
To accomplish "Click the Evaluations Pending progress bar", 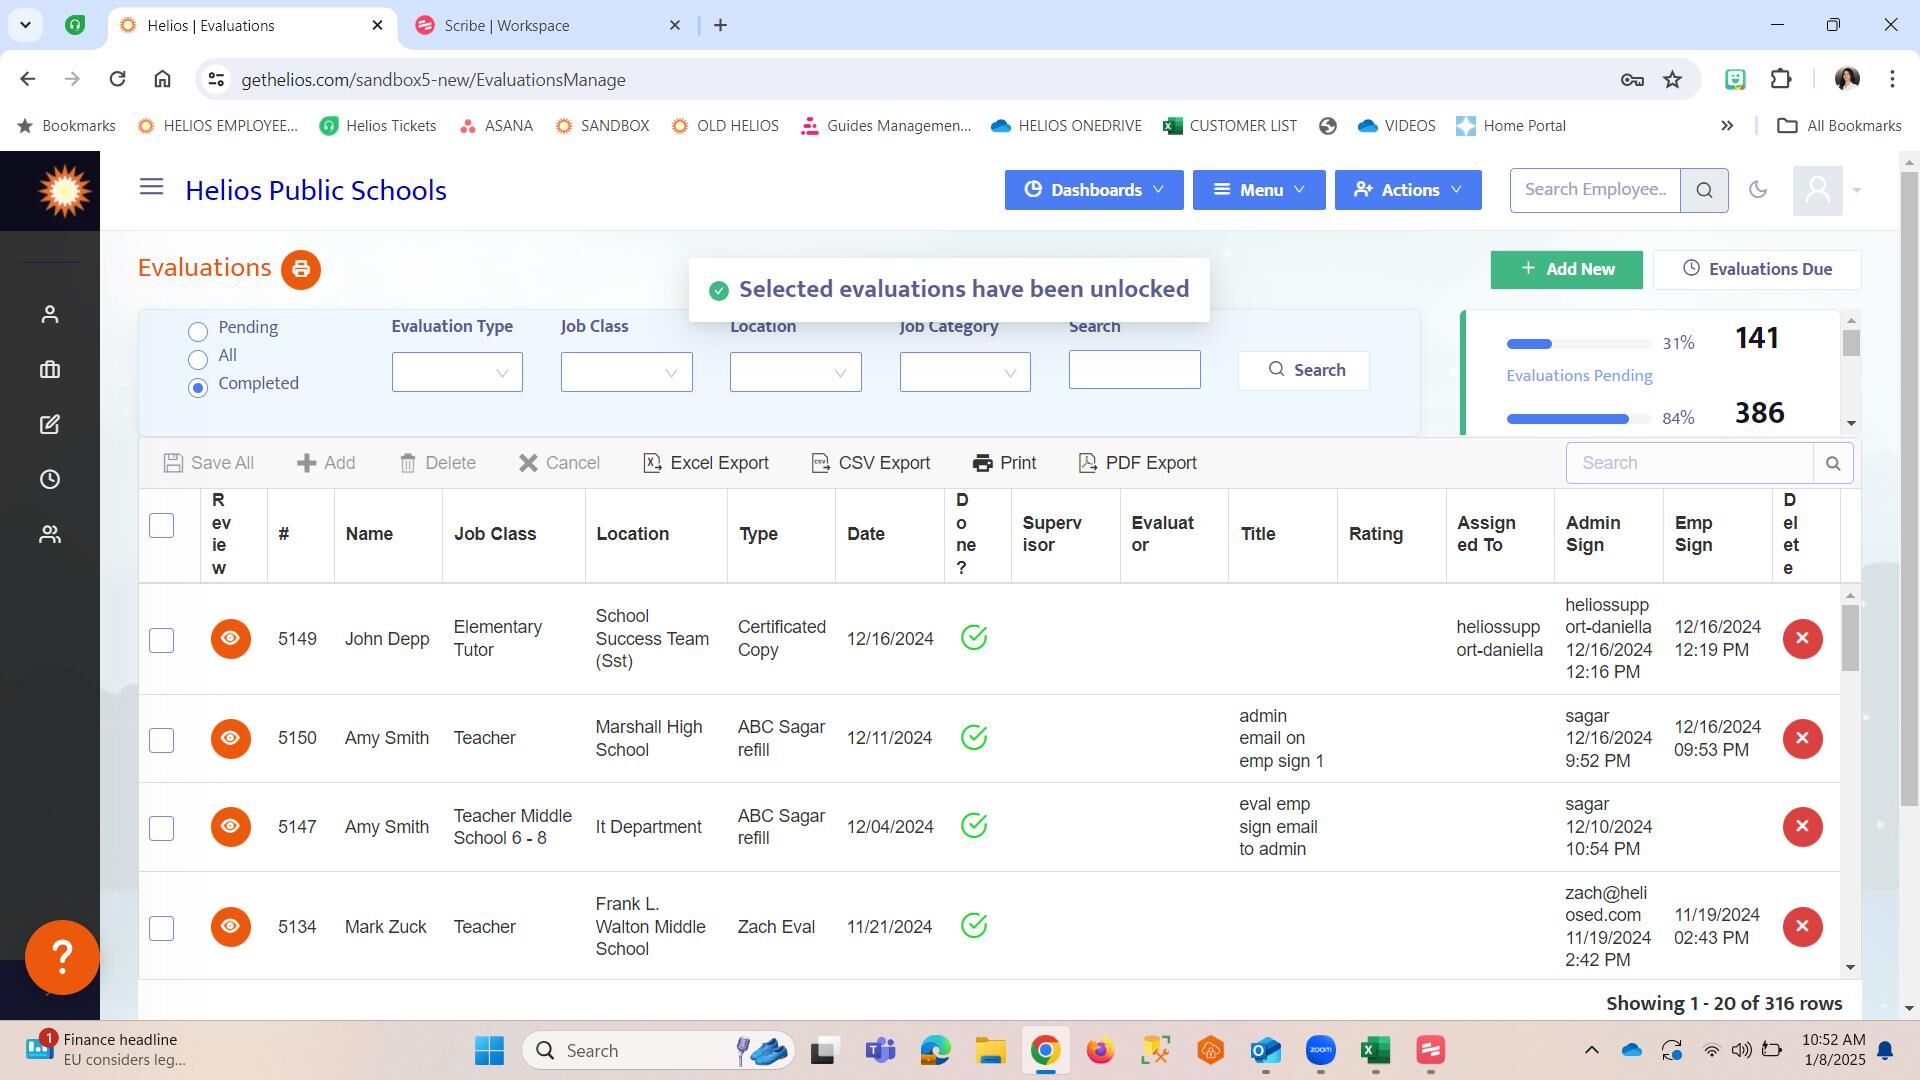I will [1578, 344].
